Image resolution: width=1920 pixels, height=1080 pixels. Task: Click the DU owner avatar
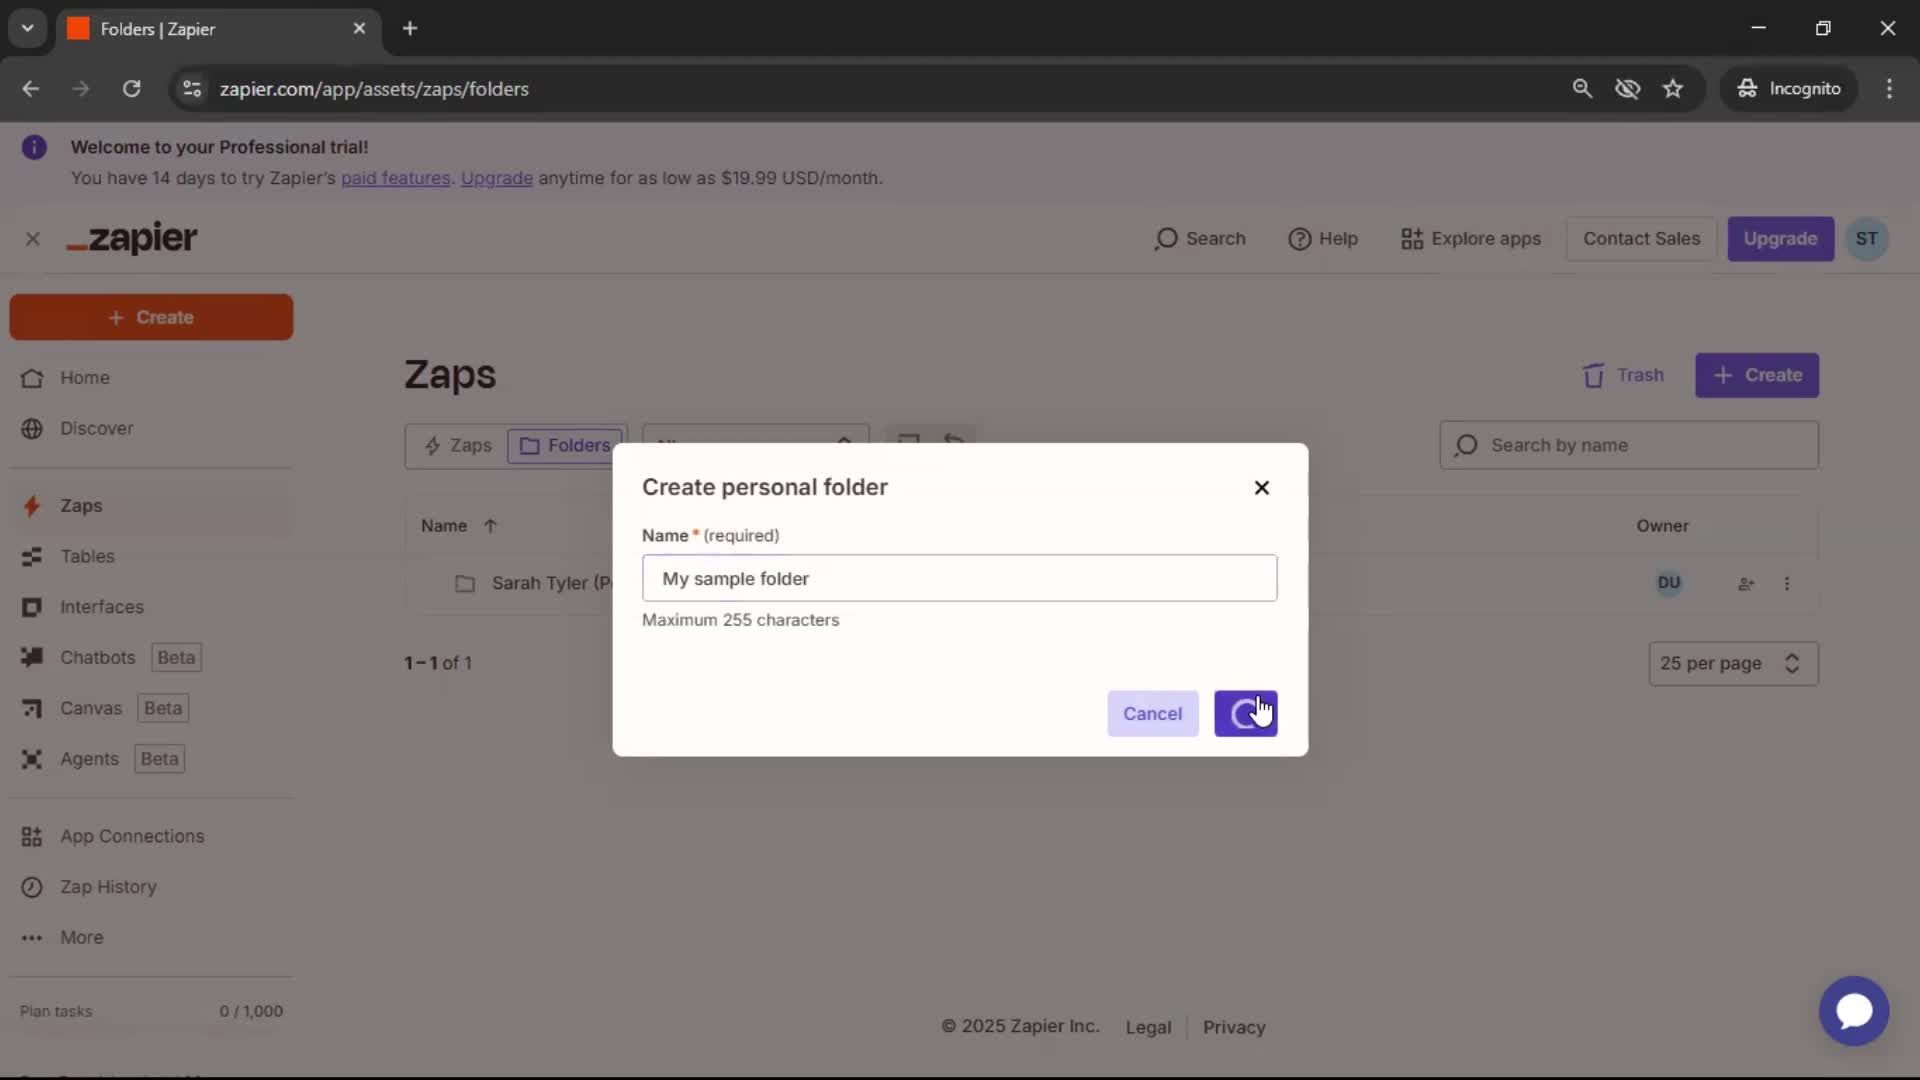coord(1669,583)
